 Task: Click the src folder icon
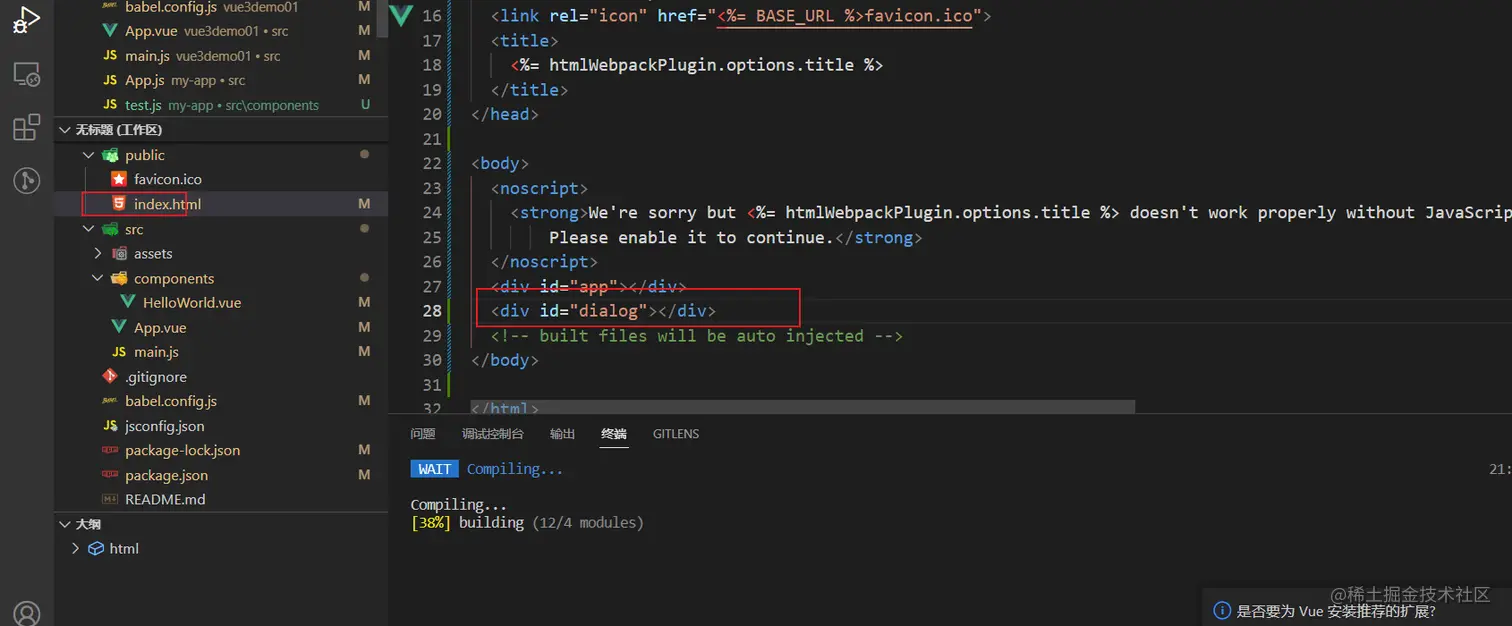tap(110, 229)
